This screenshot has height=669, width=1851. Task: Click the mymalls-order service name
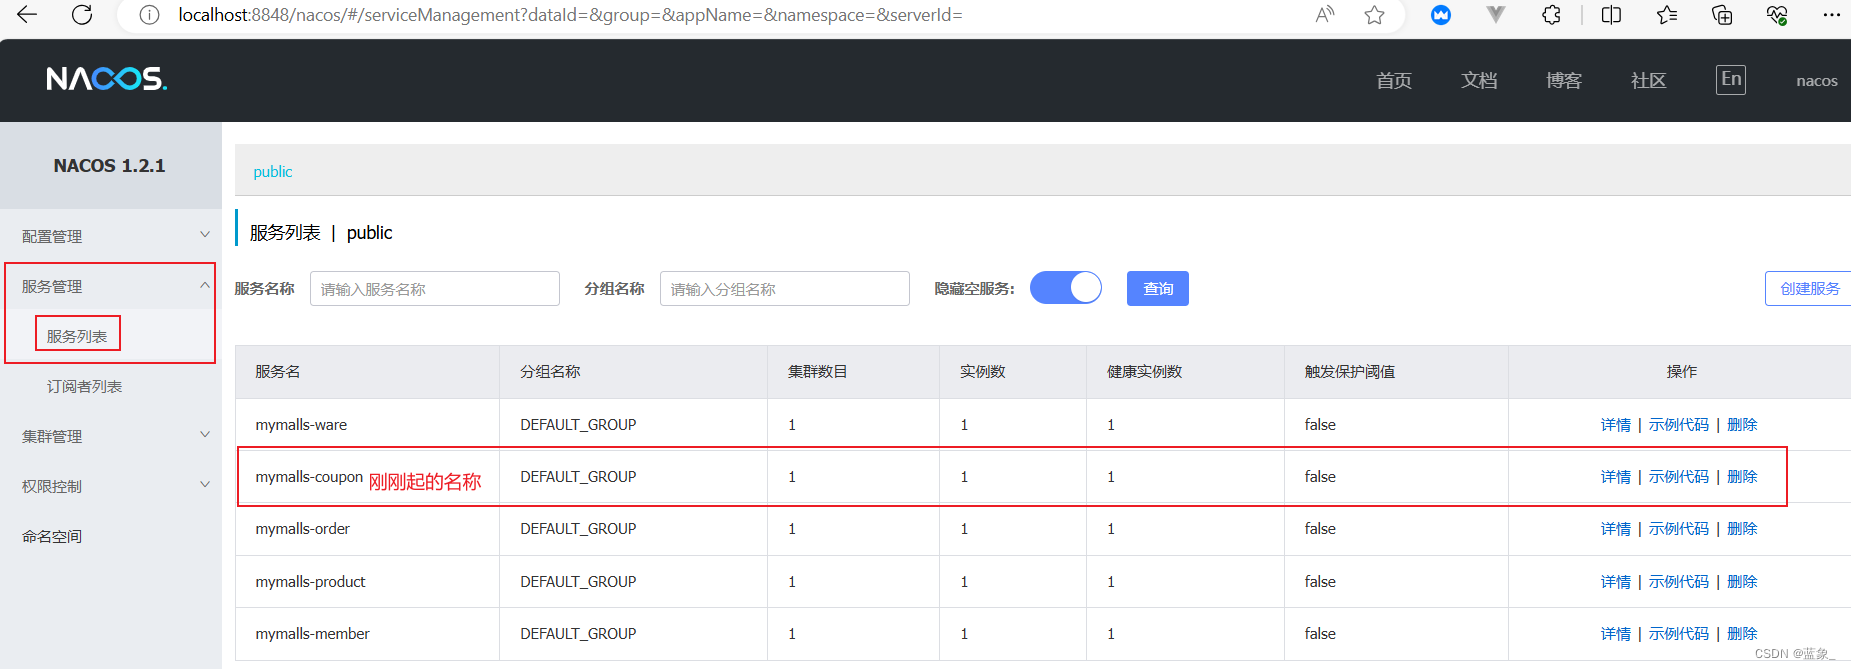click(302, 529)
